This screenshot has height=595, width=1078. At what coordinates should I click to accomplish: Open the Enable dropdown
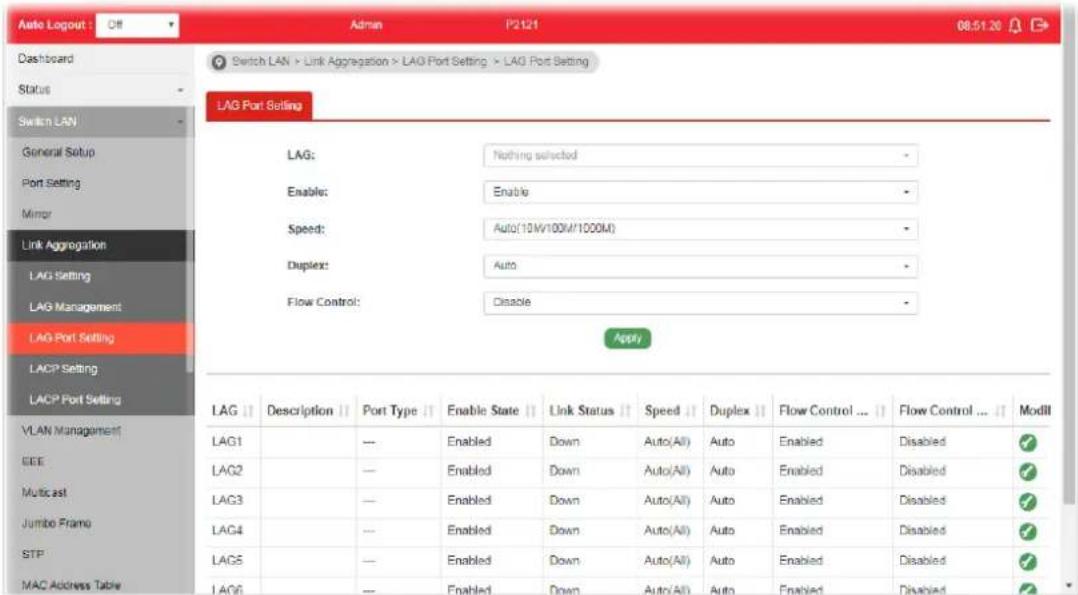pos(700,192)
